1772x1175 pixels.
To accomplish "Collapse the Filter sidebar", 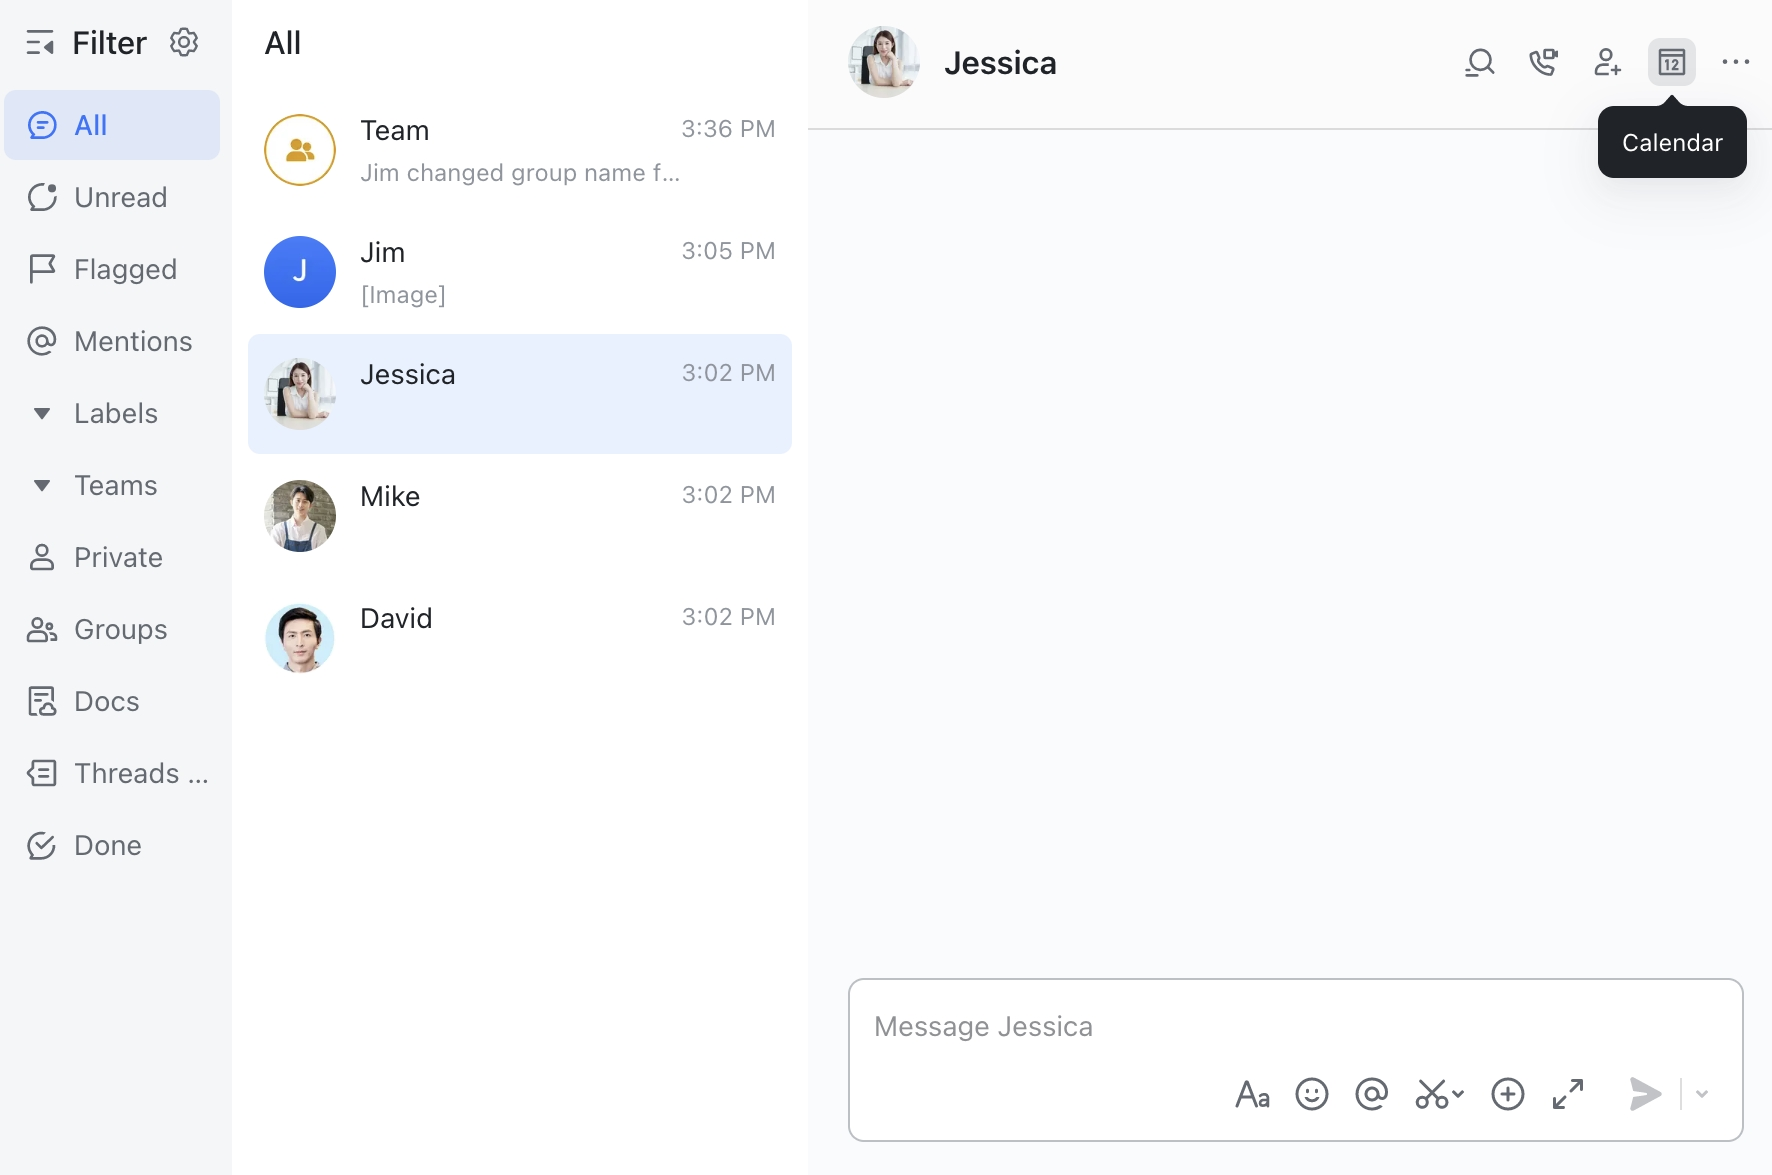I will coord(40,43).
